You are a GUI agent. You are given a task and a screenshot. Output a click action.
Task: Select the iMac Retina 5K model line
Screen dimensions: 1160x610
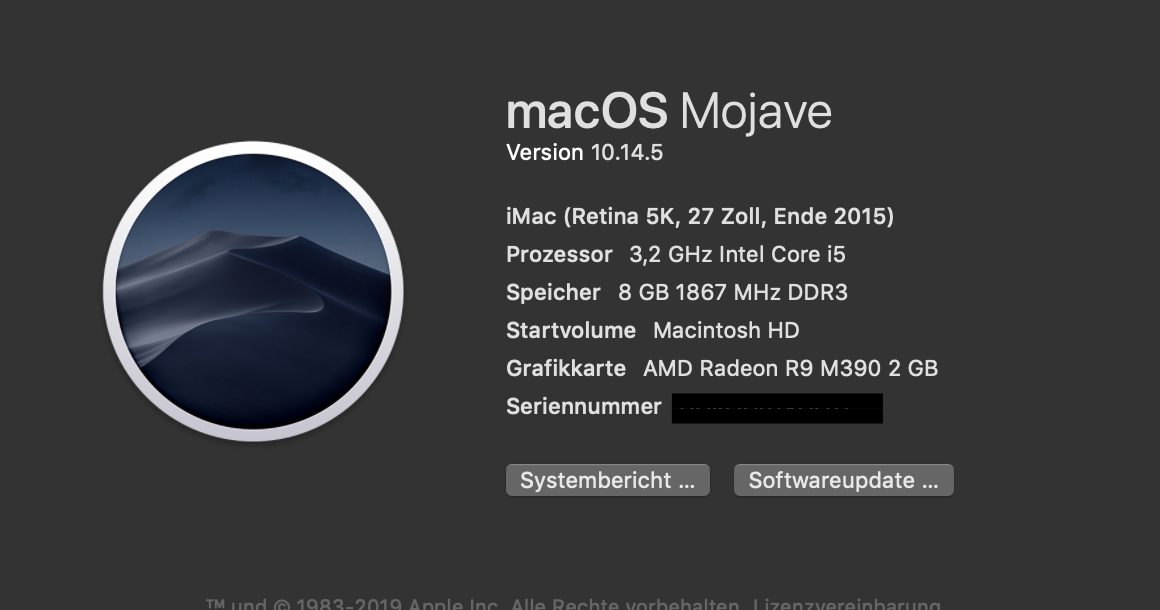700,216
